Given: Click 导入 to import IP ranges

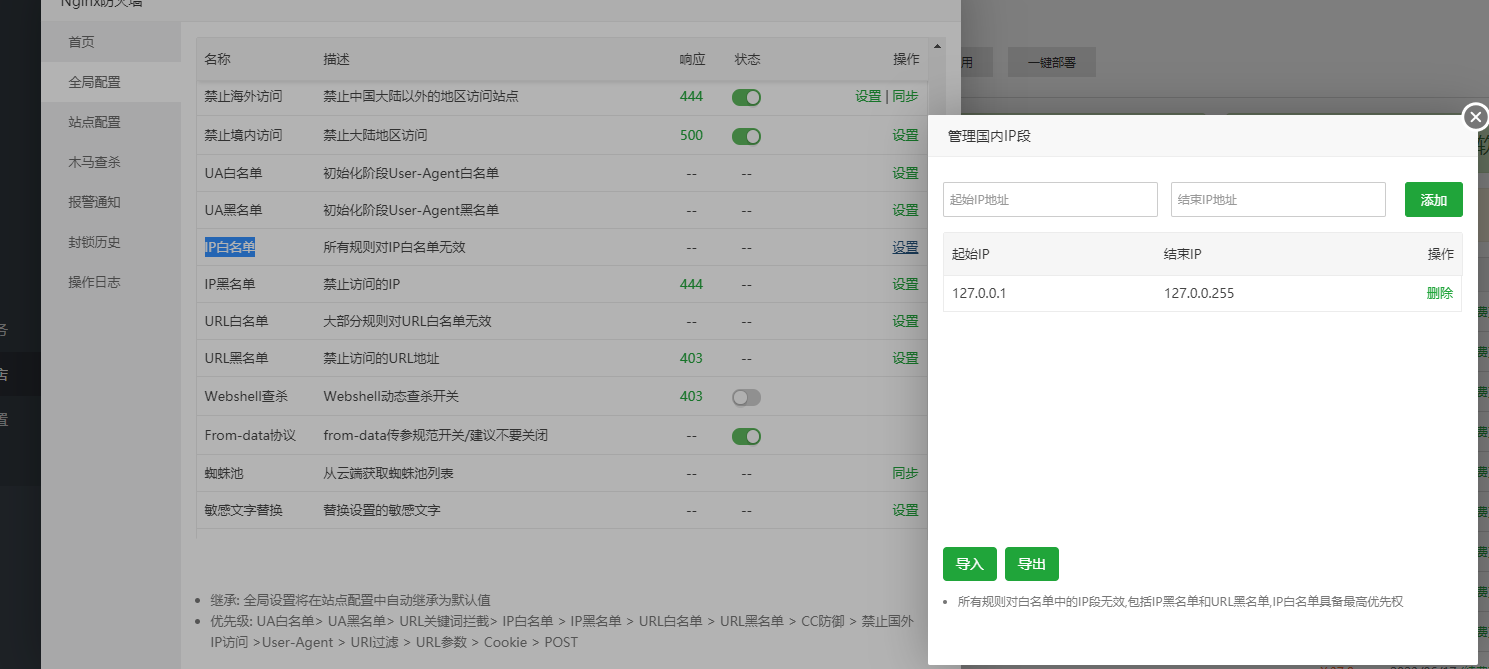Looking at the screenshot, I should pyautogui.click(x=970, y=564).
